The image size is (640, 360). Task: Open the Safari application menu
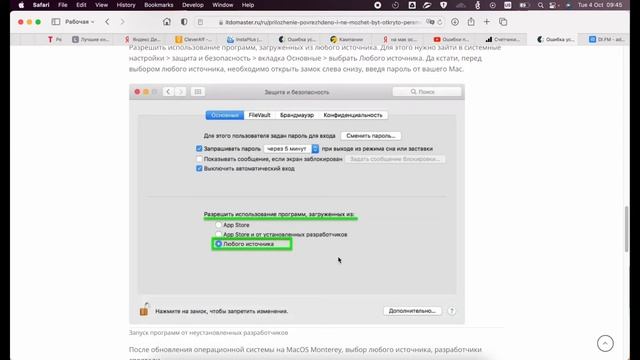tap(41, 5)
